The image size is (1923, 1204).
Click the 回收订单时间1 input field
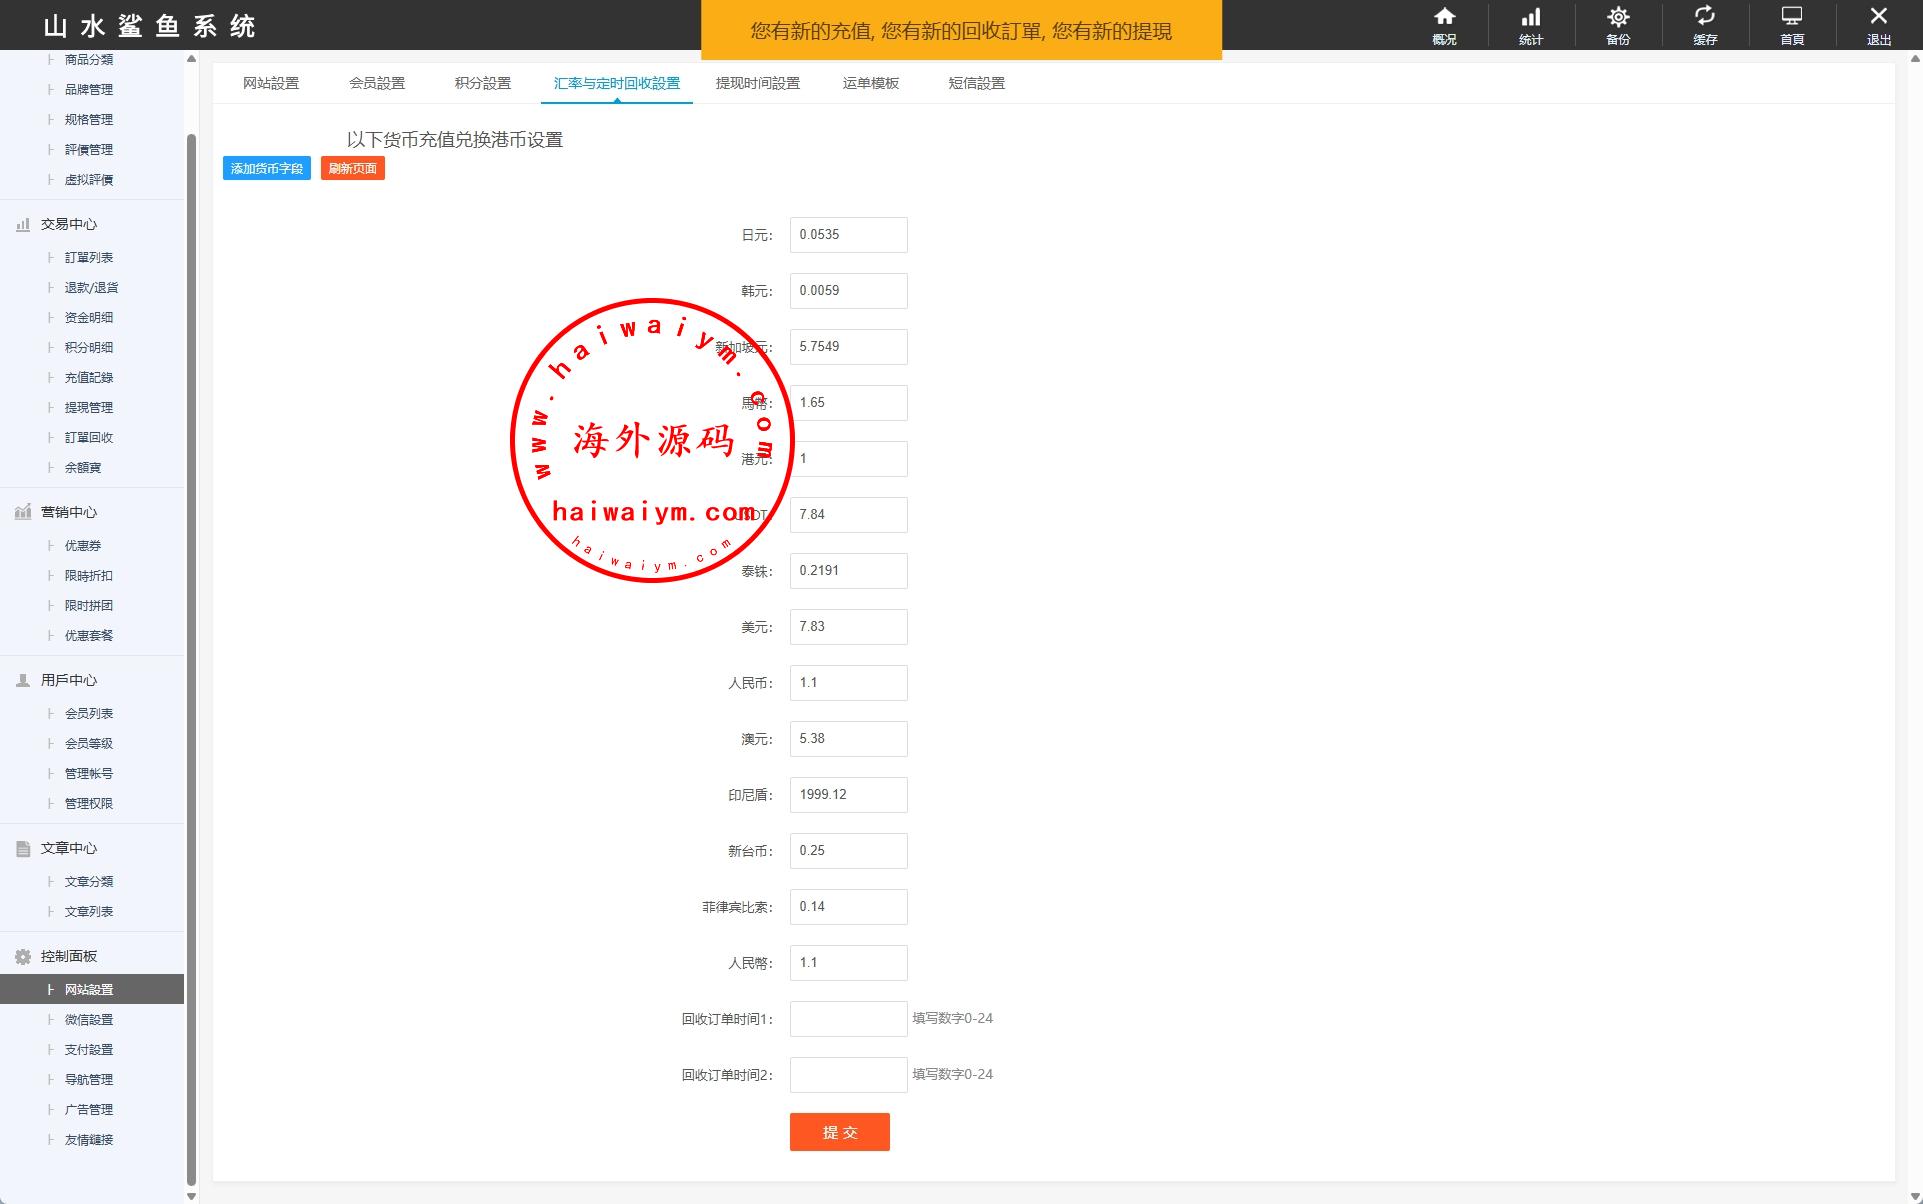[848, 1019]
